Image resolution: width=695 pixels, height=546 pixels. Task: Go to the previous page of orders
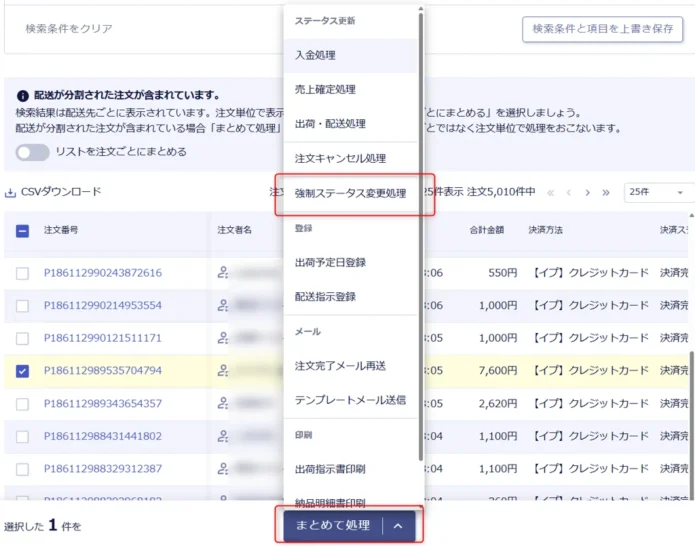(x=568, y=192)
